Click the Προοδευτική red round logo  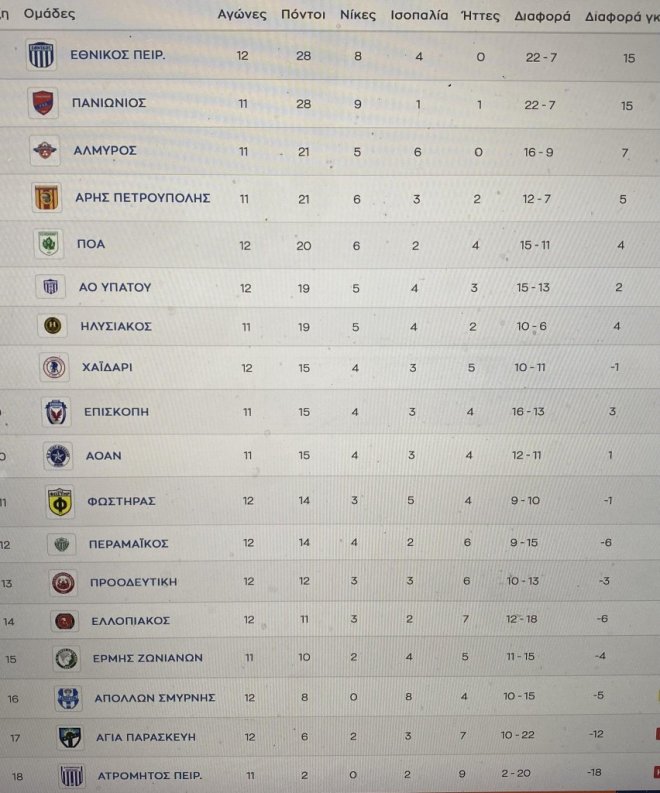click(x=64, y=583)
